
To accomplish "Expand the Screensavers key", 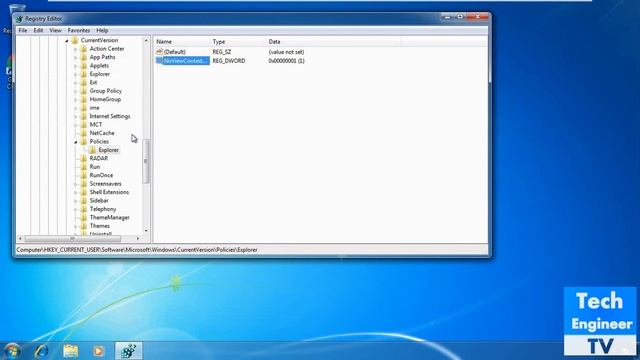I will 76,184.
